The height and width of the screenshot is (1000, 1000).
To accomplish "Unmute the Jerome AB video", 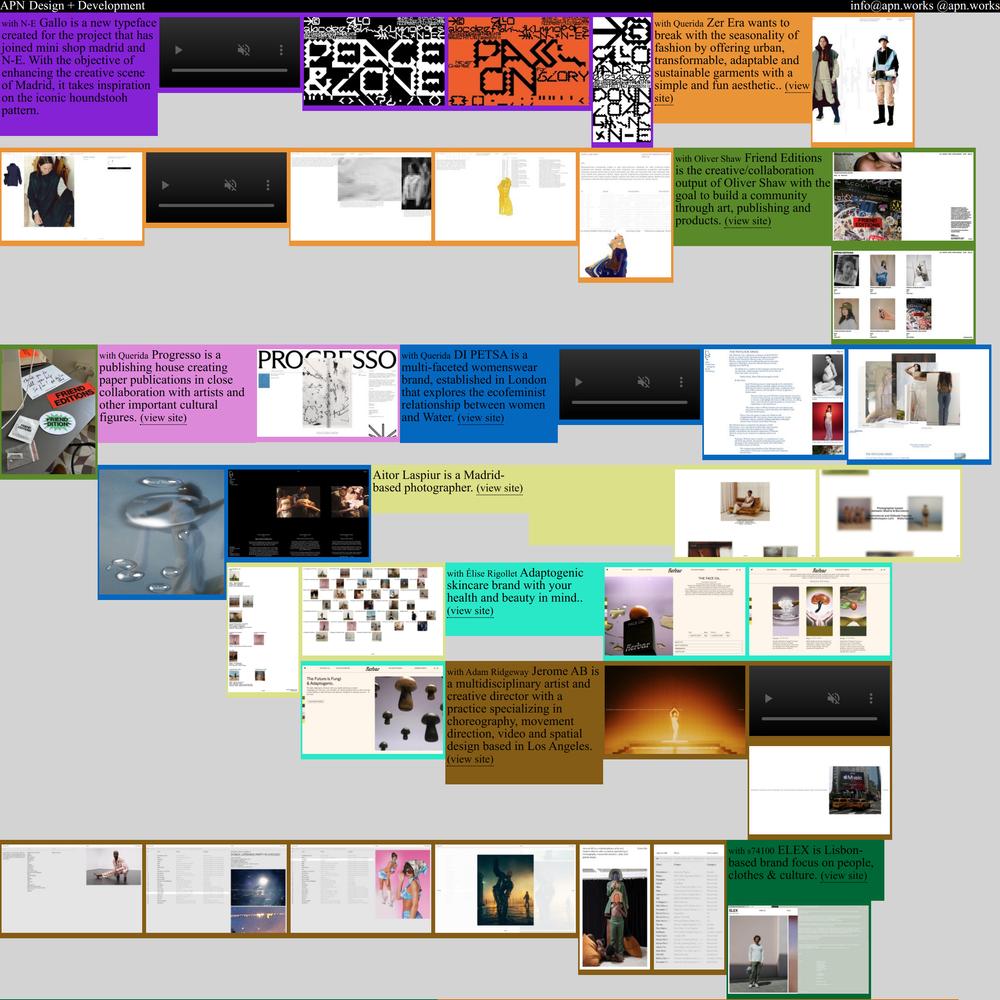I will click(834, 698).
